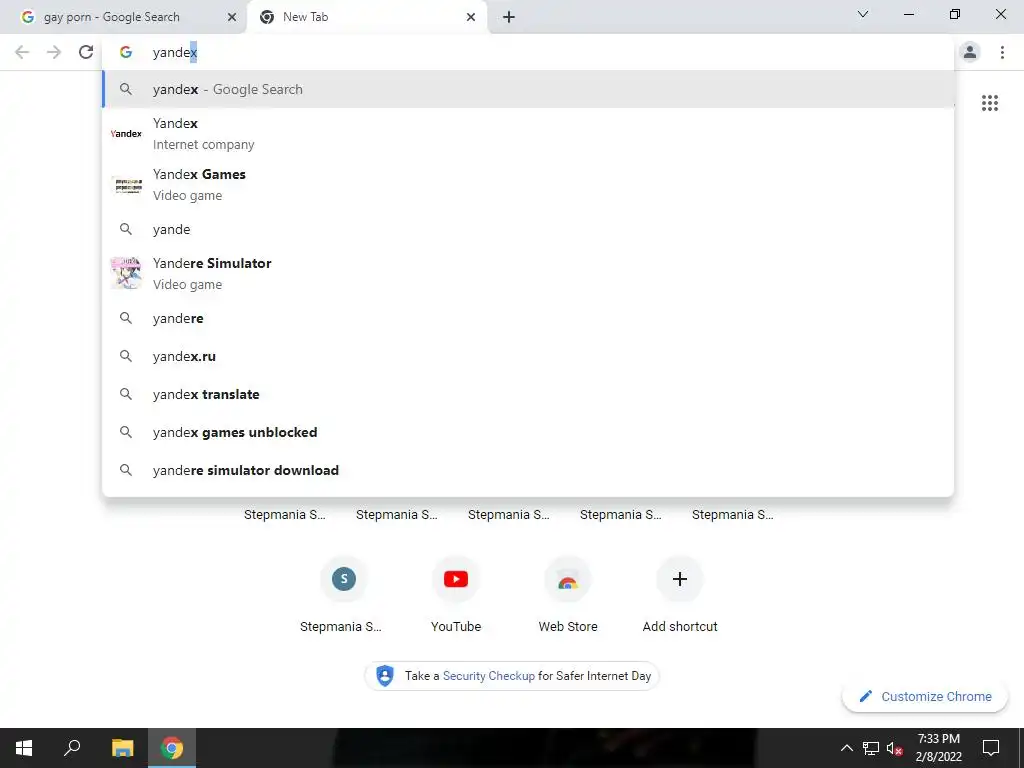Show hidden system tray icons
1024x768 pixels.
pos(846,748)
